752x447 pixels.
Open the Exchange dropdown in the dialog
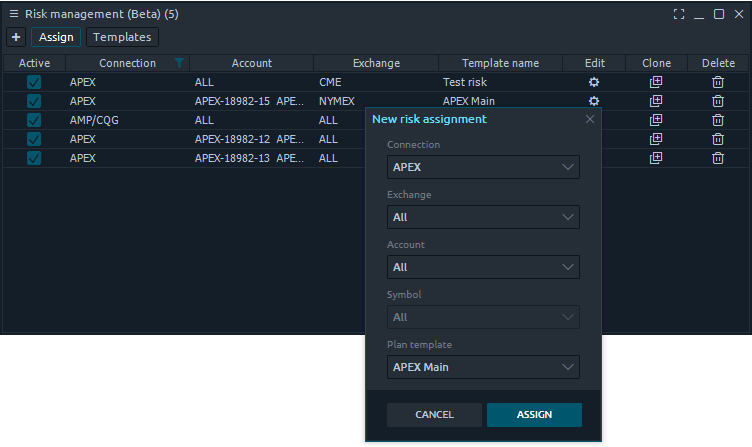coord(483,217)
